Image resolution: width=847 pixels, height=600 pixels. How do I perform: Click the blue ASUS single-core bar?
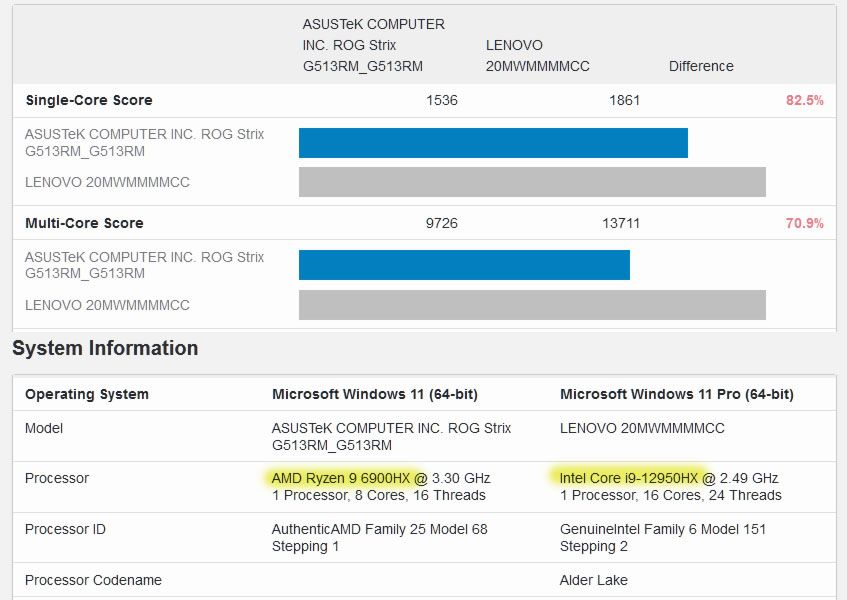click(493, 143)
